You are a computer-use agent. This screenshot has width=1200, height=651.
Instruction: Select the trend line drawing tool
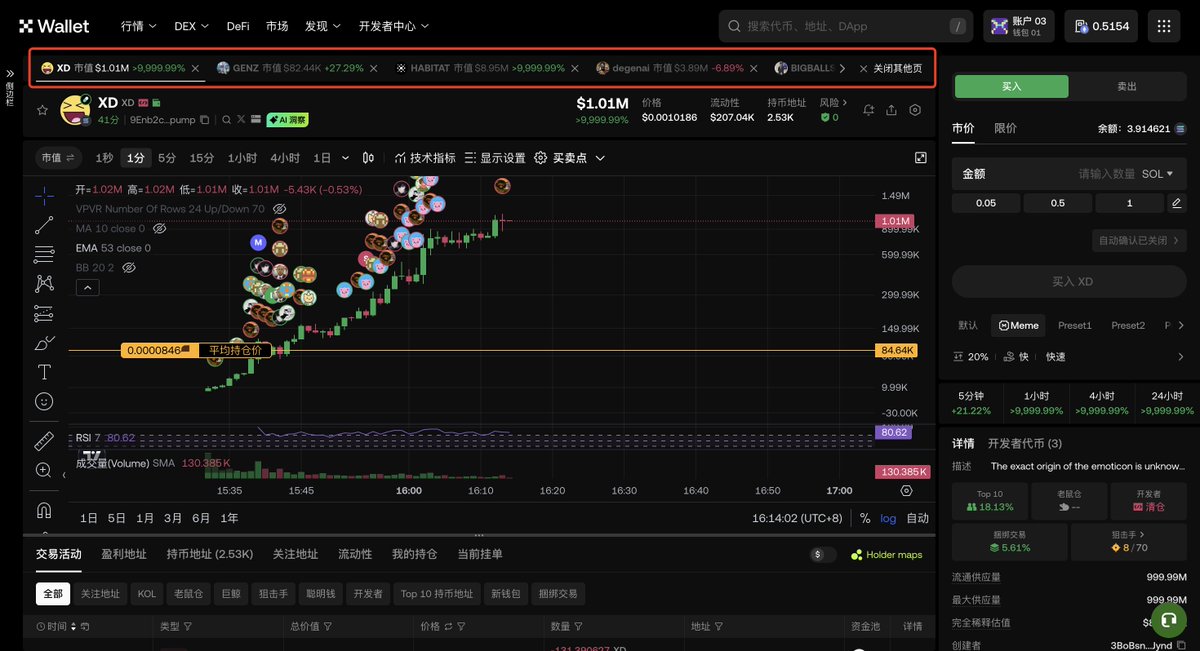(x=44, y=225)
